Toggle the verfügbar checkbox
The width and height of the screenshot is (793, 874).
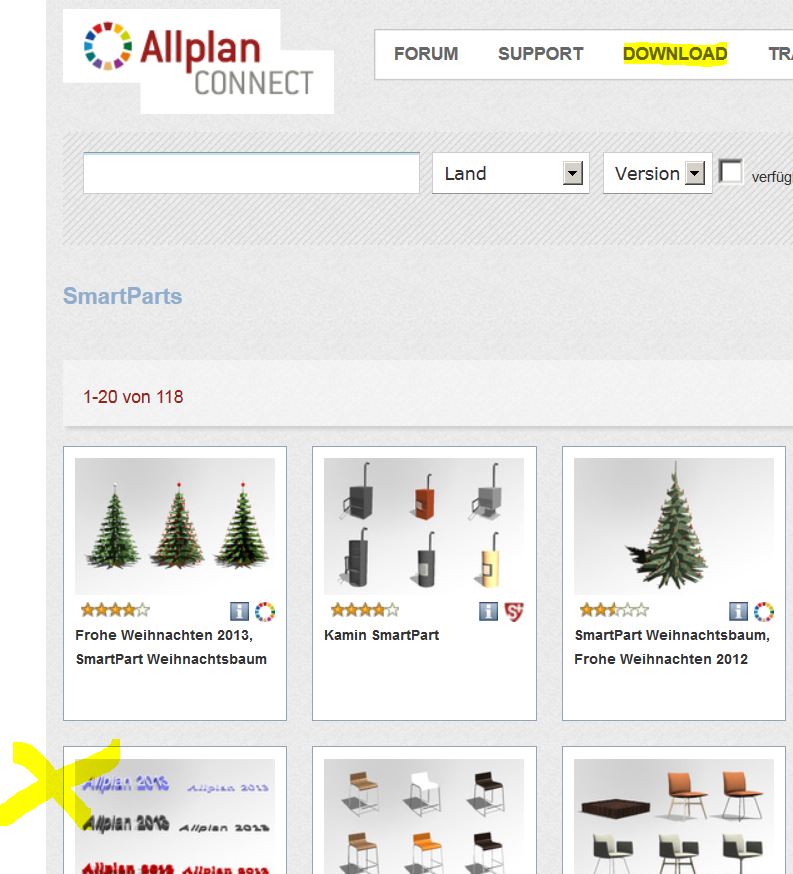731,171
